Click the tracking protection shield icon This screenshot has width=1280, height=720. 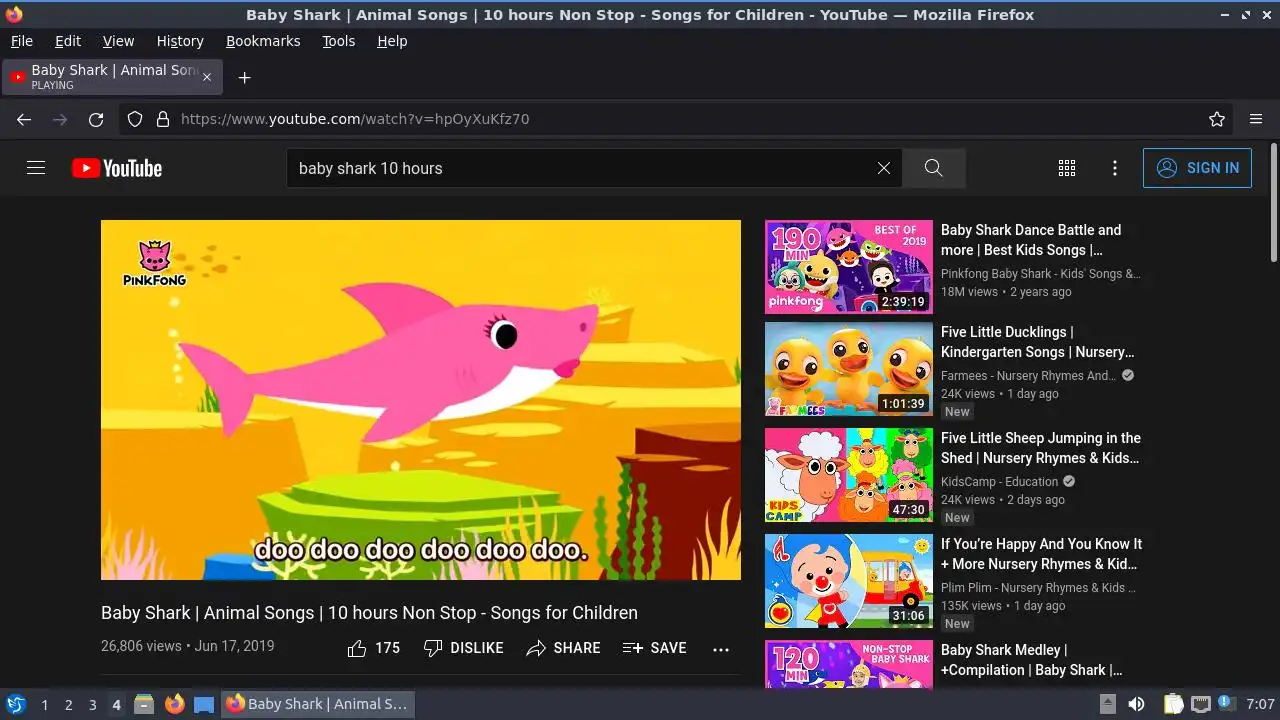pyautogui.click(x=135, y=119)
